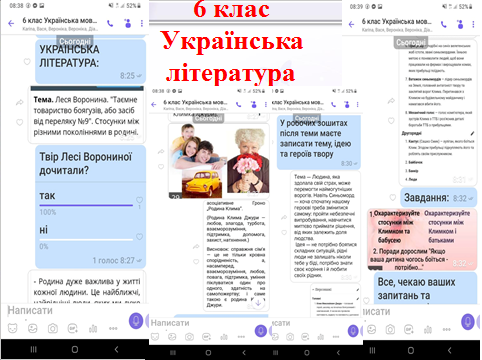The width and height of the screenshot is (482, 360).
Task: Toggle heart beside the 'Завдання:' message
Action: (x=393, y=198)
